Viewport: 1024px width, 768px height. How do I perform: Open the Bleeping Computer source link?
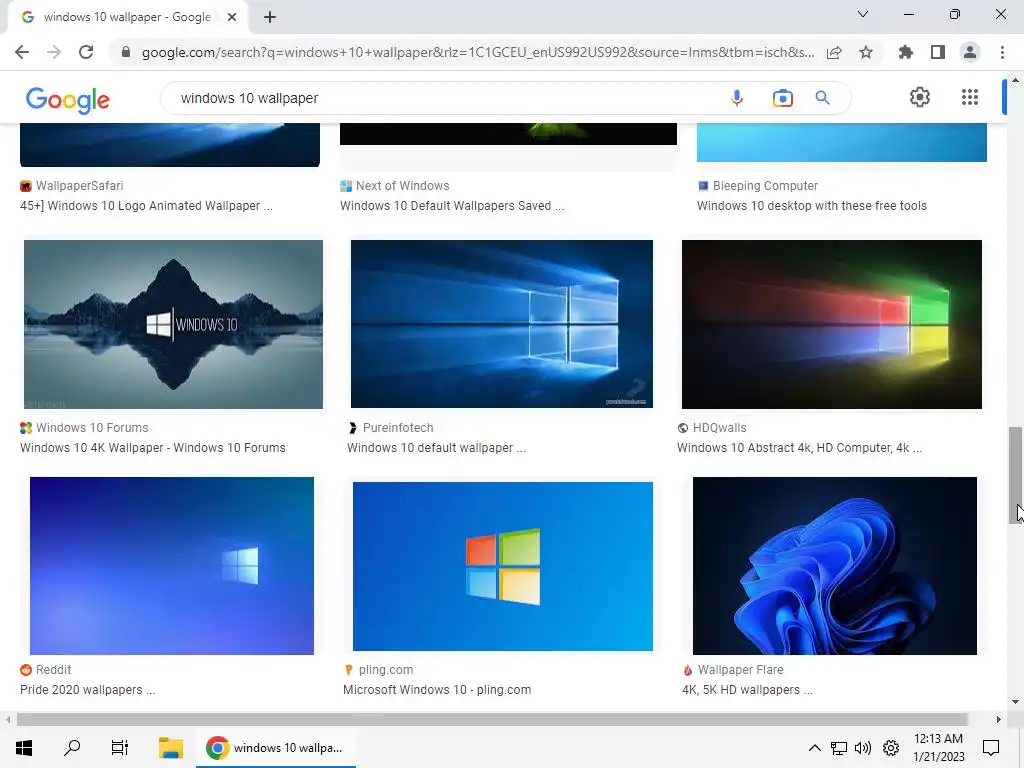tap(765, 185)
